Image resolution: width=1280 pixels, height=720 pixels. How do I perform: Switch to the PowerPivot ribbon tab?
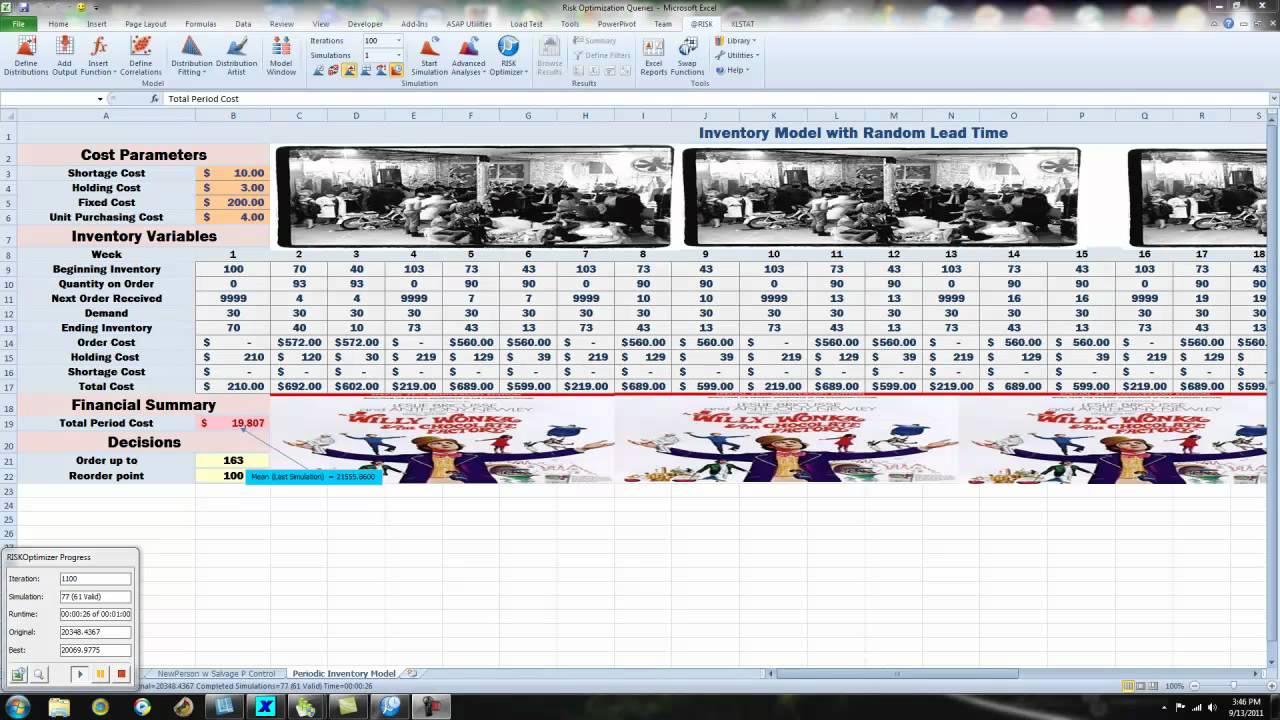coord(617,23)
